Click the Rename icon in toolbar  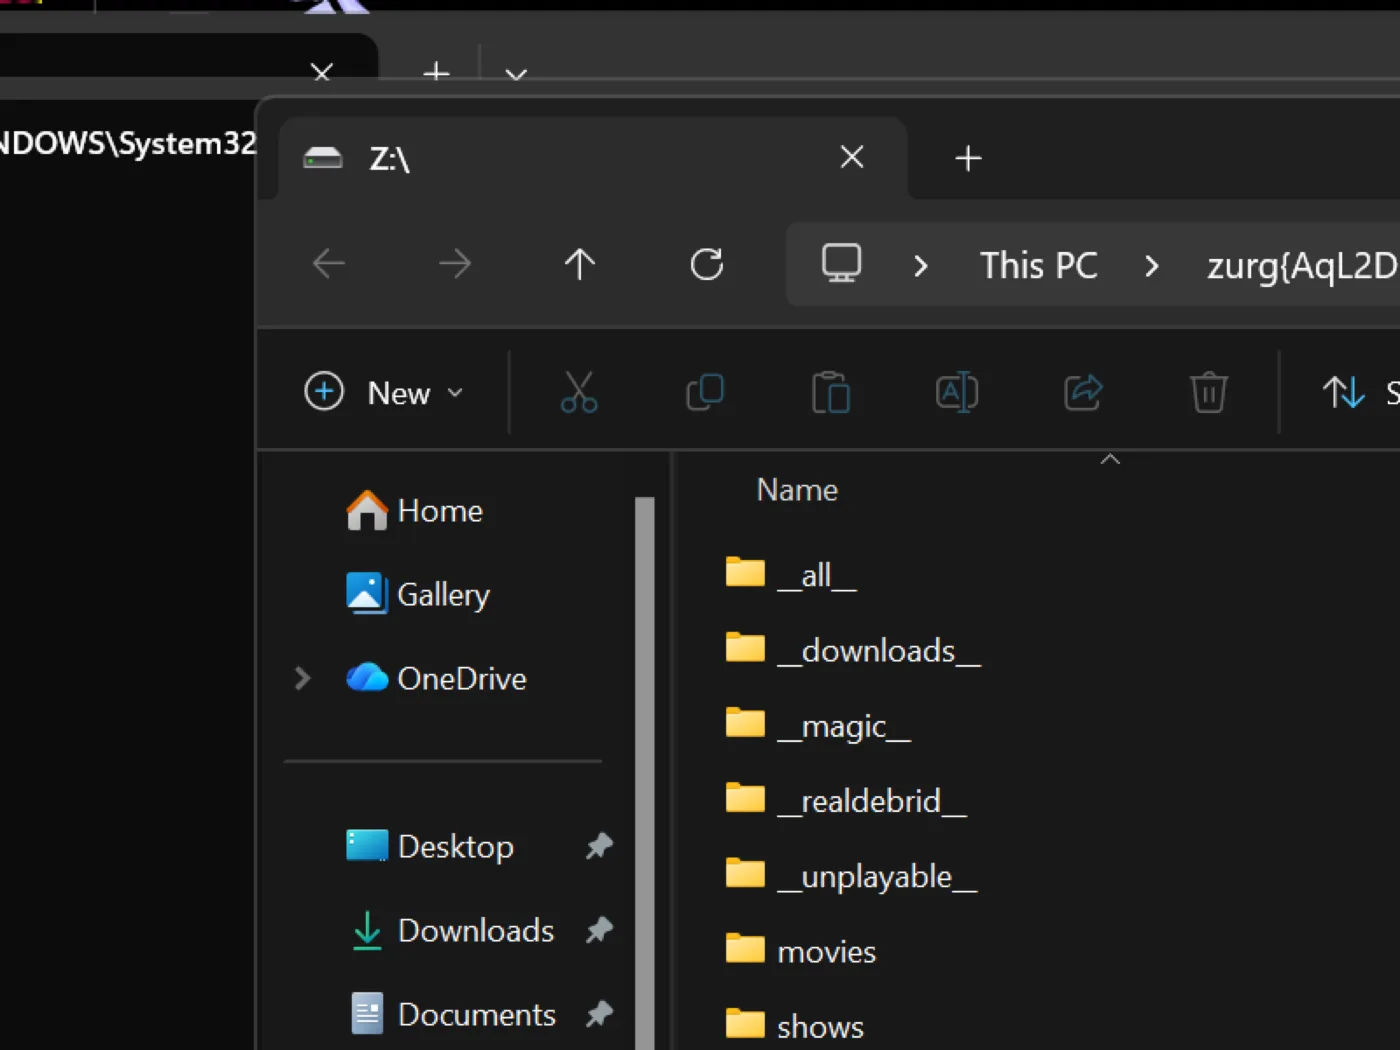pos(957,392)
